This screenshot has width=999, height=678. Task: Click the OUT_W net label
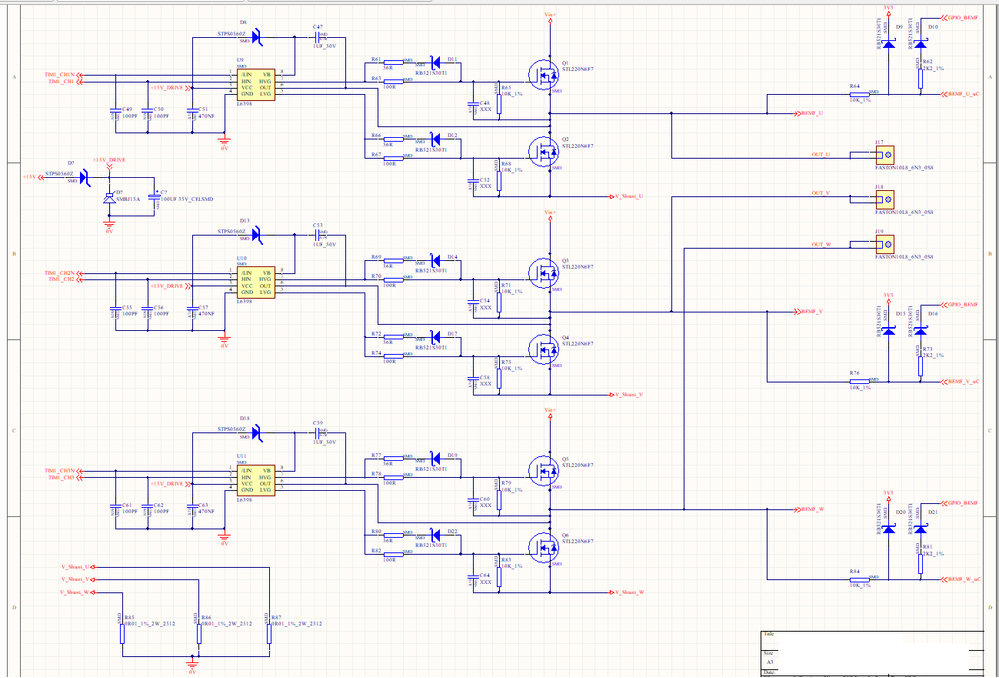tap(821, 244)
